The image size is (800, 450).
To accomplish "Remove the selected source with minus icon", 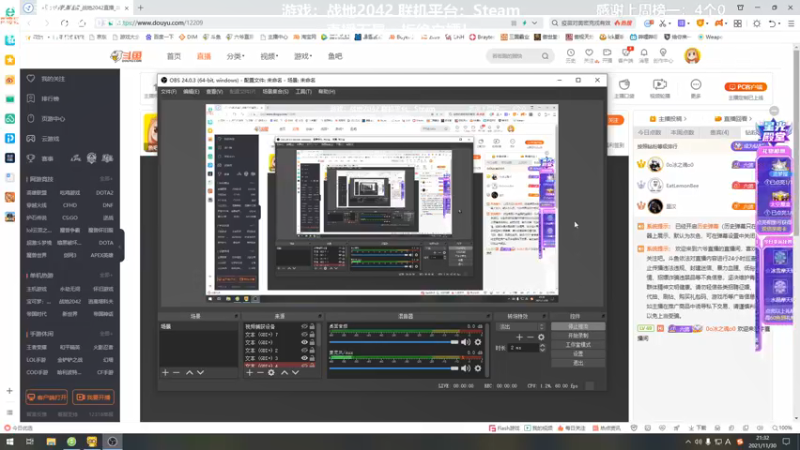I will 260,373.
